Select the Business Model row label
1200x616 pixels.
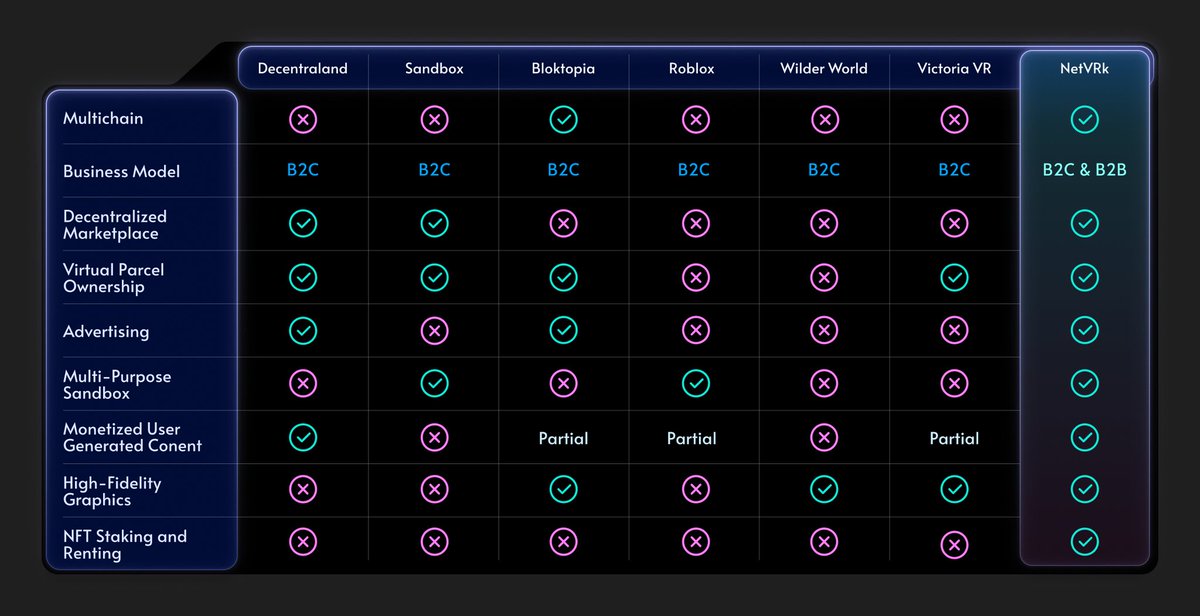tap(122, 171)
